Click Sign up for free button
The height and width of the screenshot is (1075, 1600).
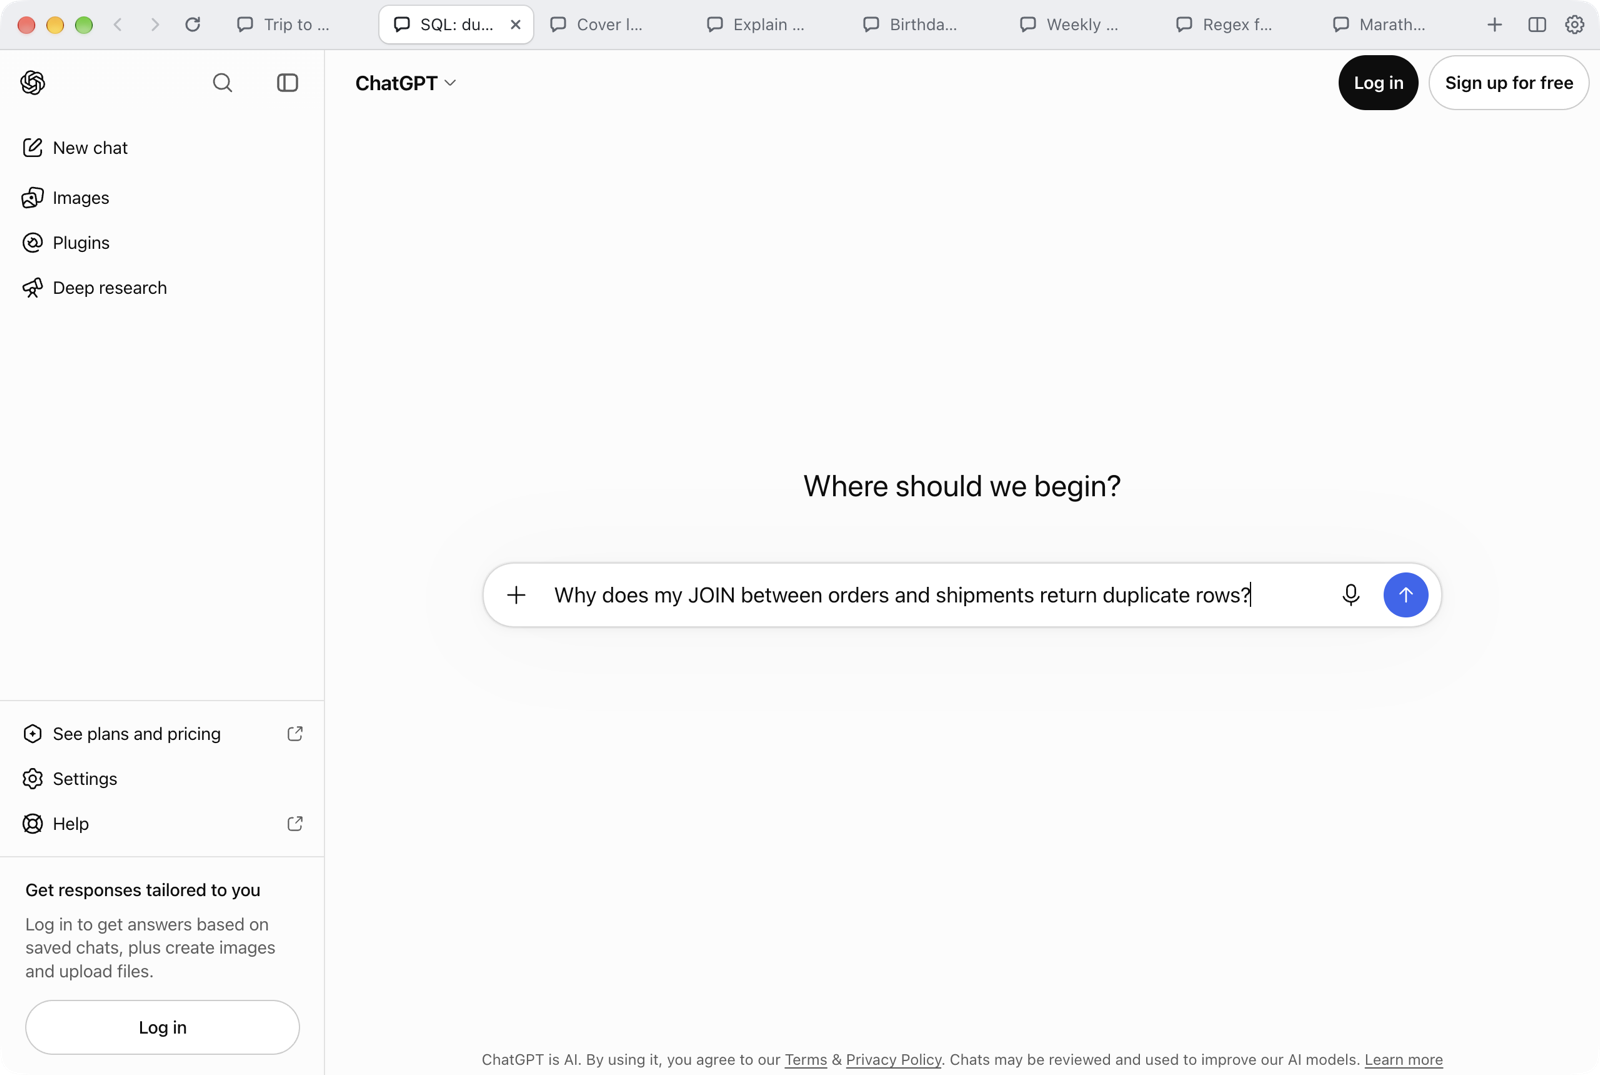pyautogui.click(x=1509, y=83)
